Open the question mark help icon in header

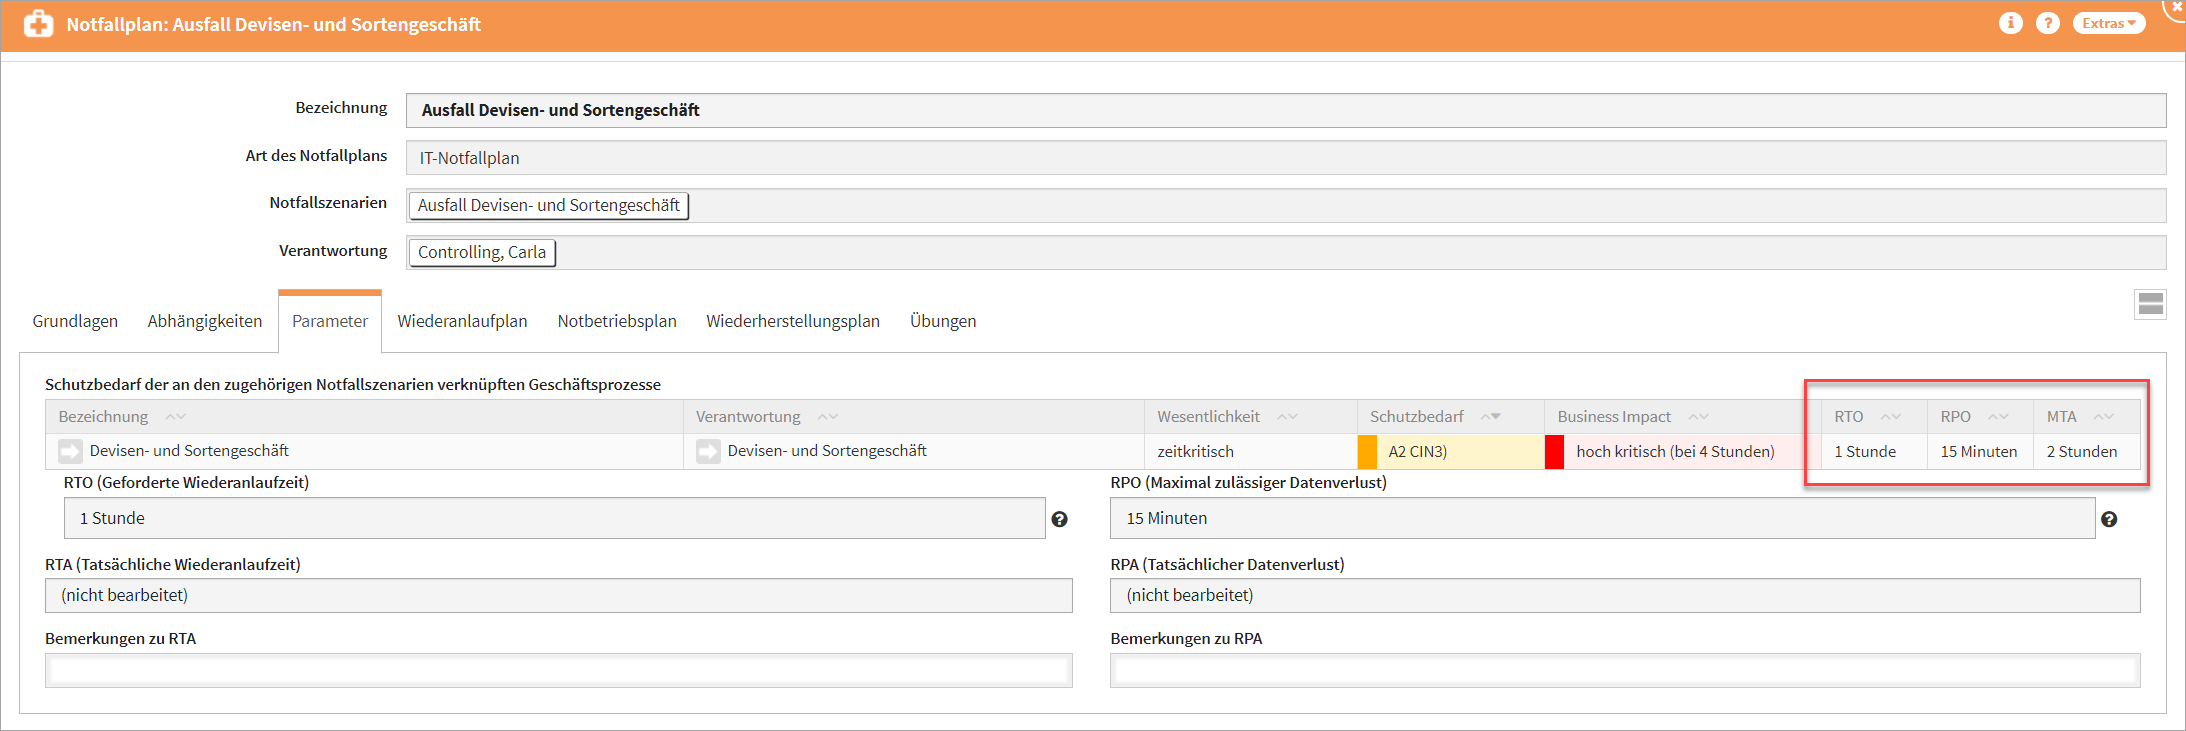(x=2047, y=23)
